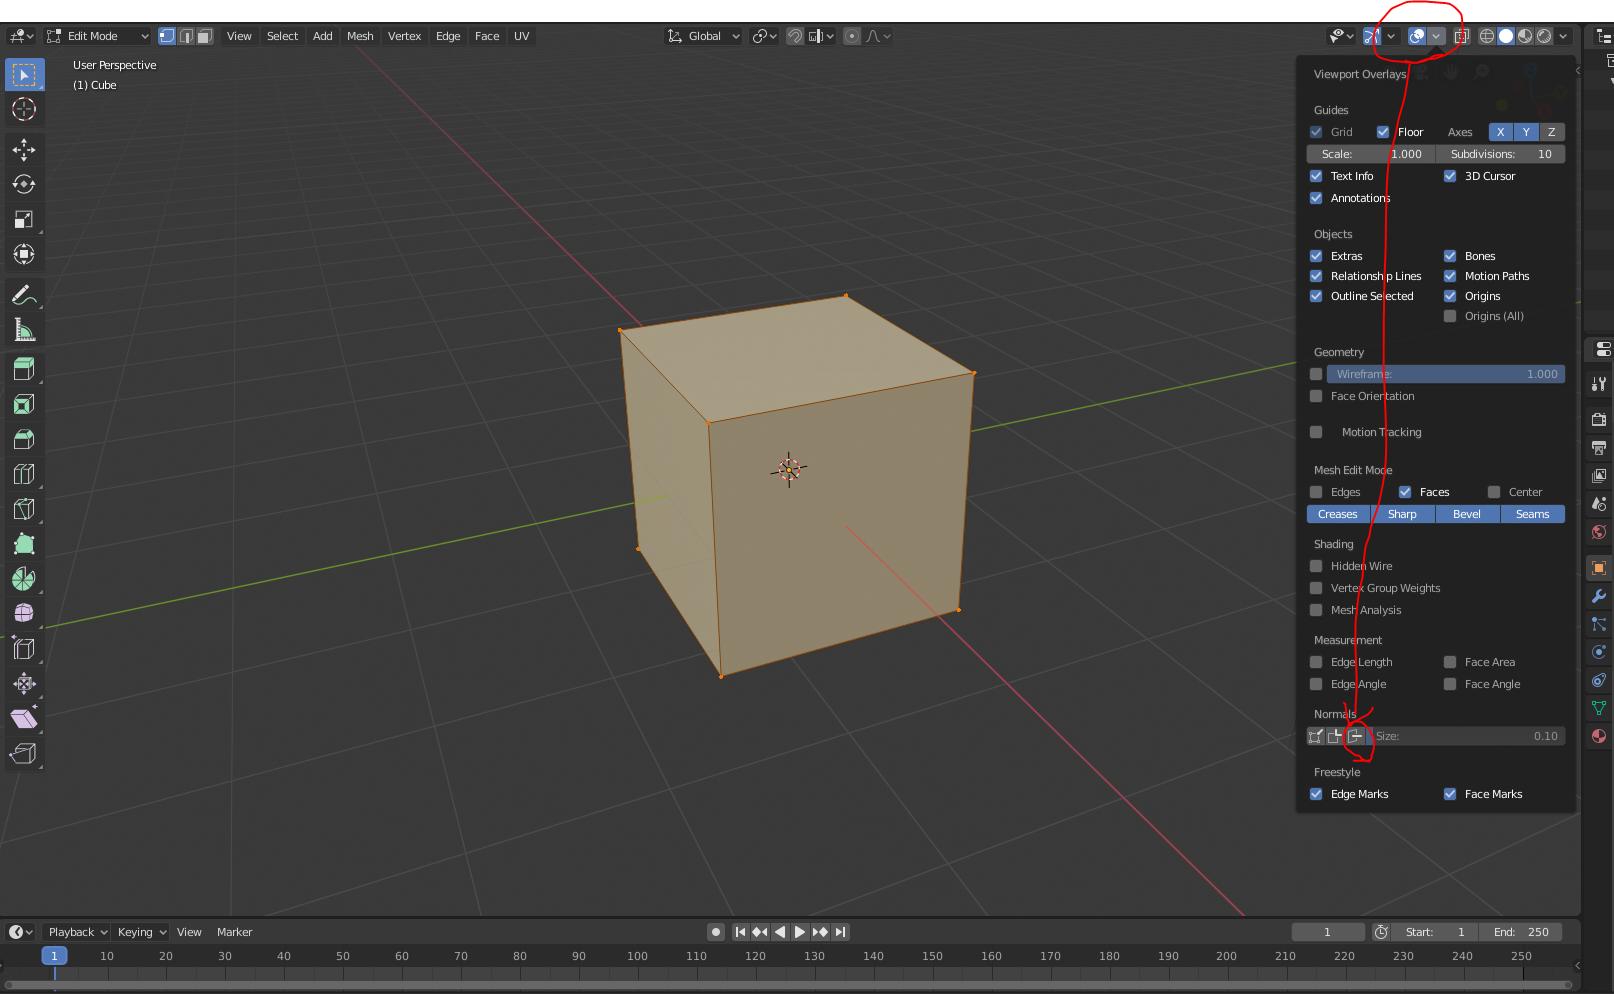
Task: Open the object visibility and selectability dropdown
Action: tap(1341, 36)
